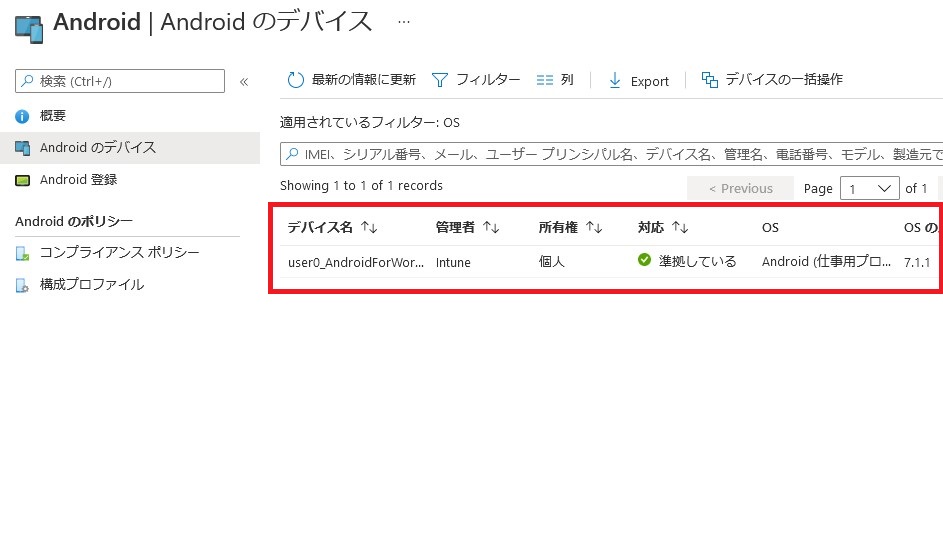This screenshot has width=943, height=554.
Task: Sort by 対応 column arrows
Action: tap(680, 227)
